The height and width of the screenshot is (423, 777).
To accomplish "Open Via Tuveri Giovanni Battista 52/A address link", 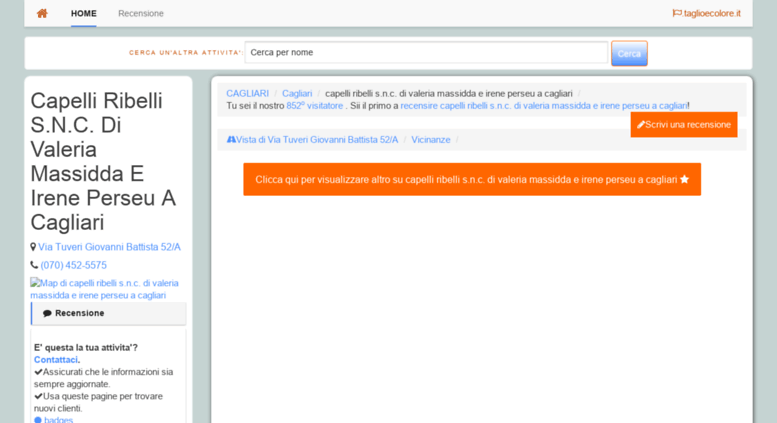I will click(110, 247).
